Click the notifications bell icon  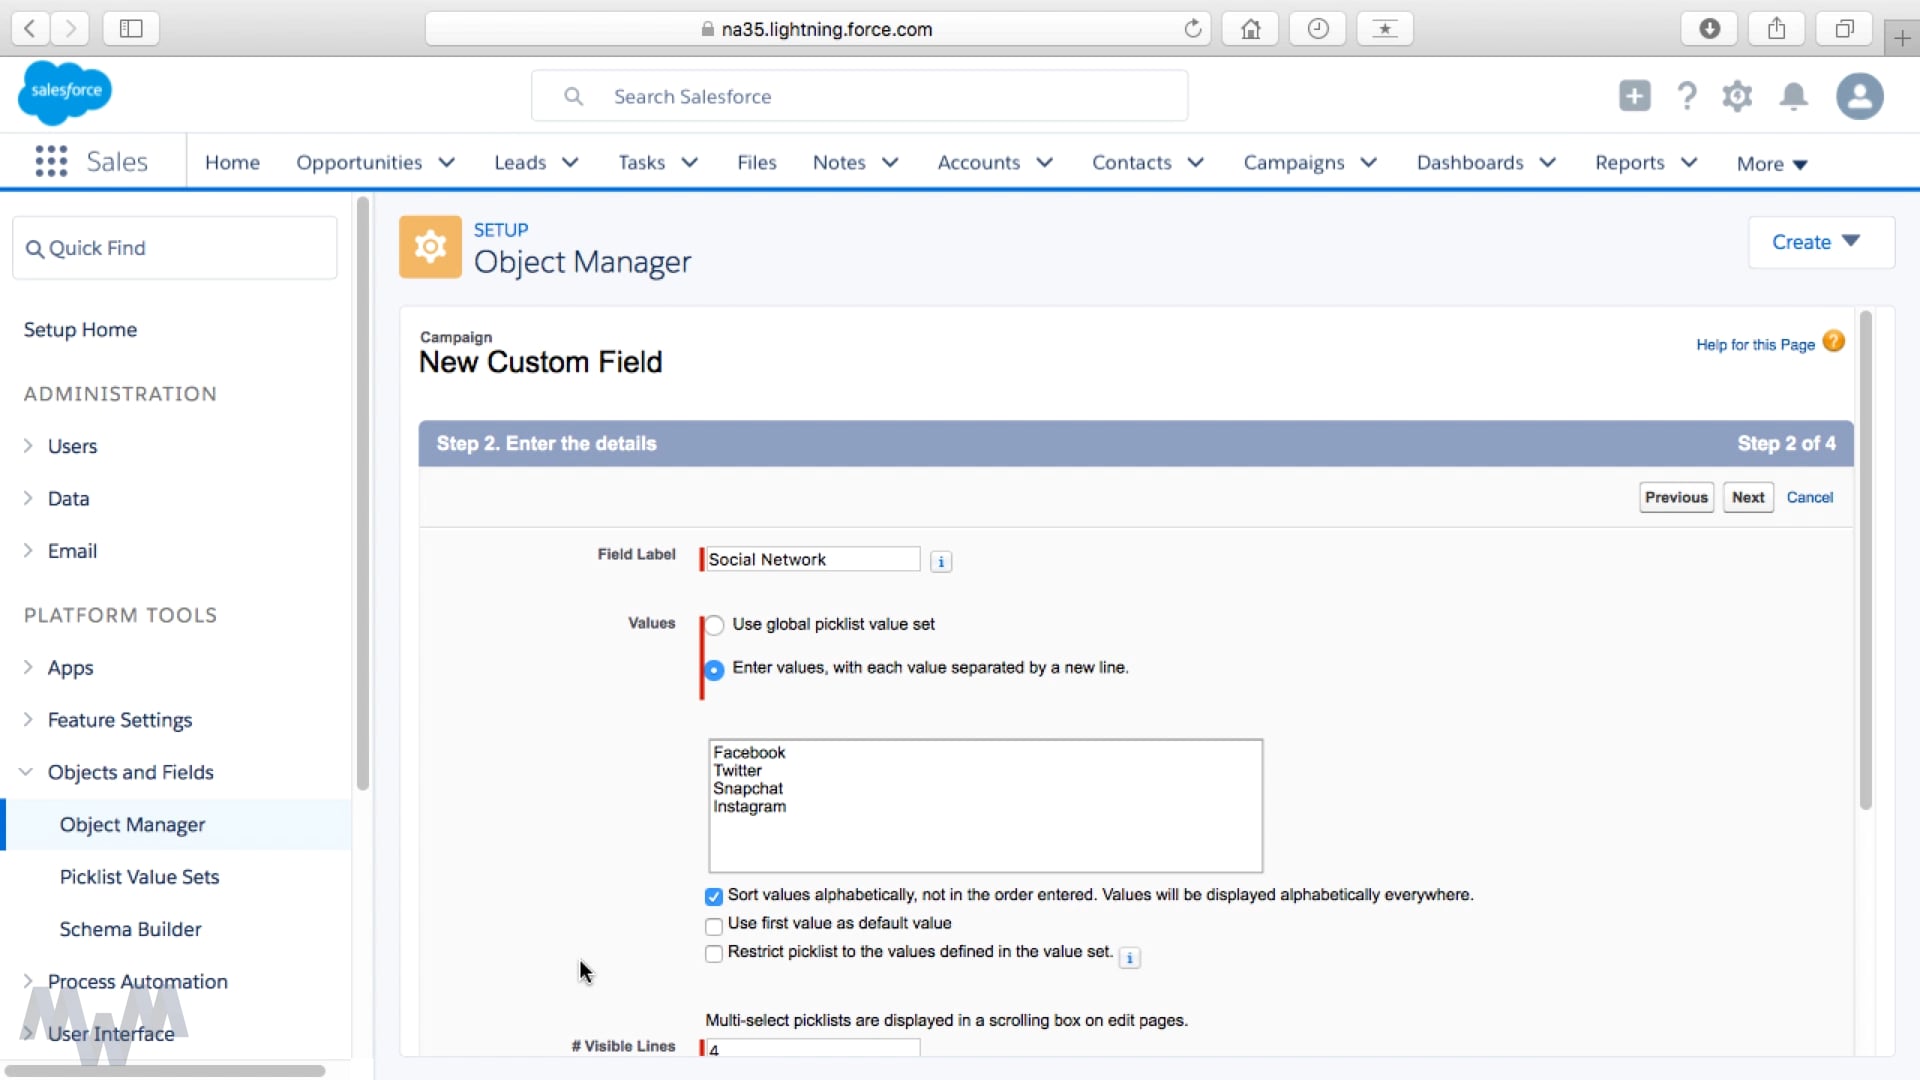point(1793,95)
